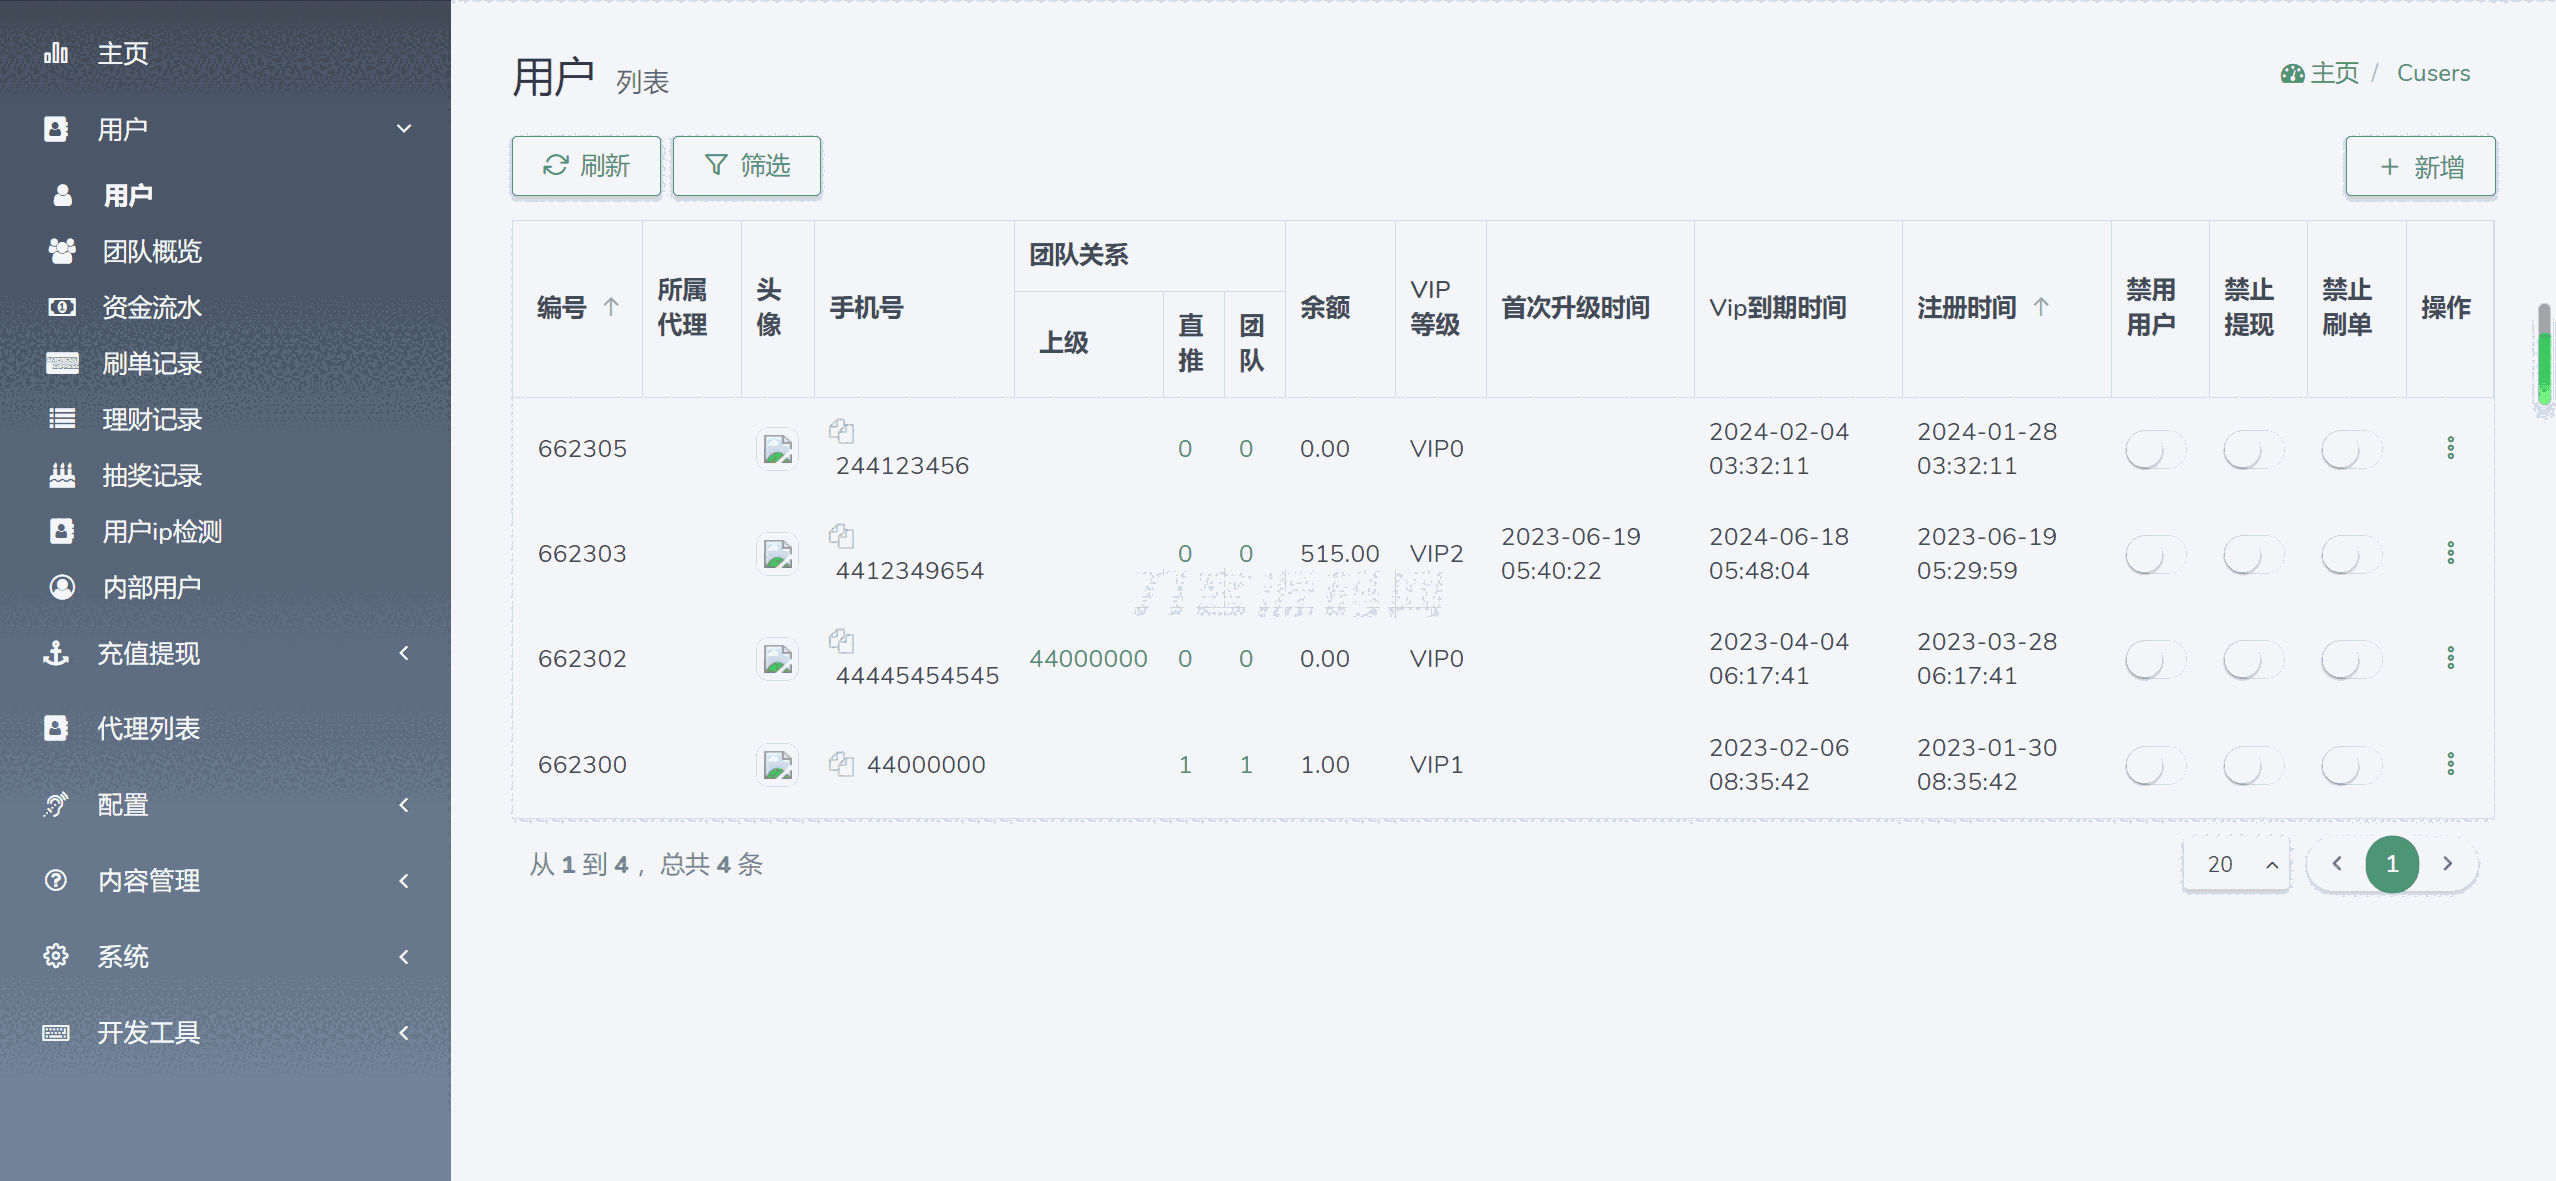Click avatar thumbnail of user 662303

[777, 554]
